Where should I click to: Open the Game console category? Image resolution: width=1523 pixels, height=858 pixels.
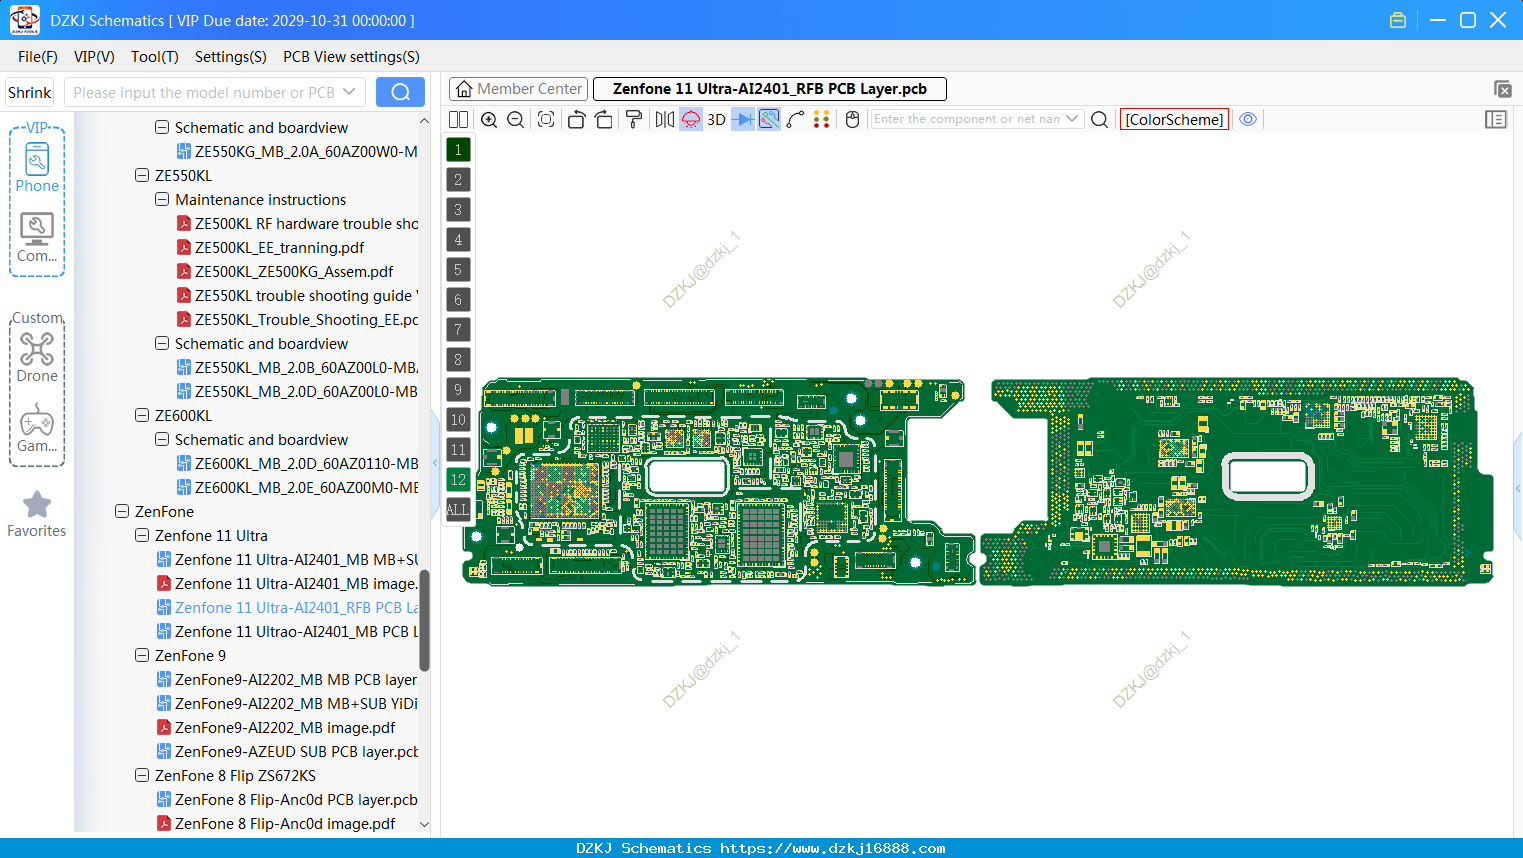point(37,427)
